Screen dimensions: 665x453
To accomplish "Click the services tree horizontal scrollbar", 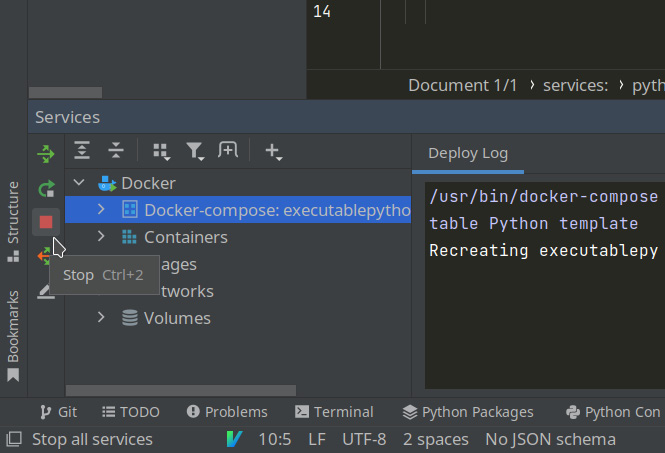I will [181, 390].
